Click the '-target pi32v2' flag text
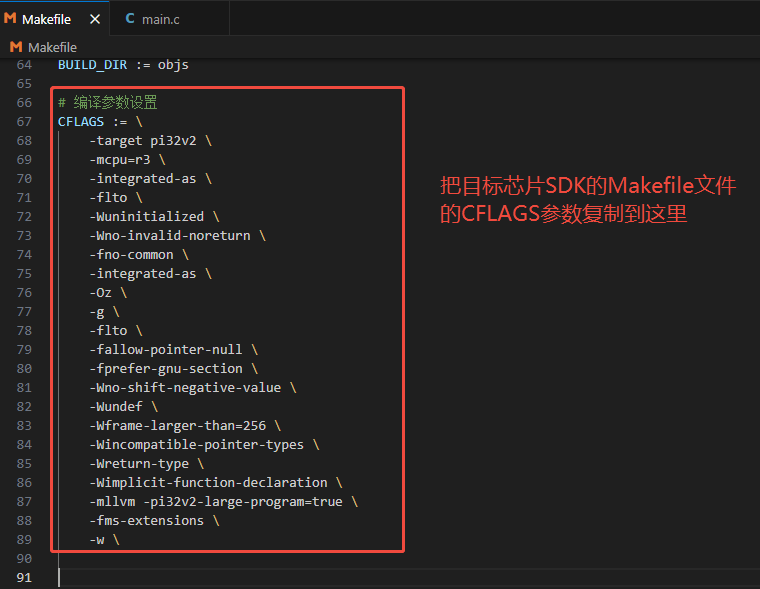This screenshot has height=589, width=760. coord(143,141)
